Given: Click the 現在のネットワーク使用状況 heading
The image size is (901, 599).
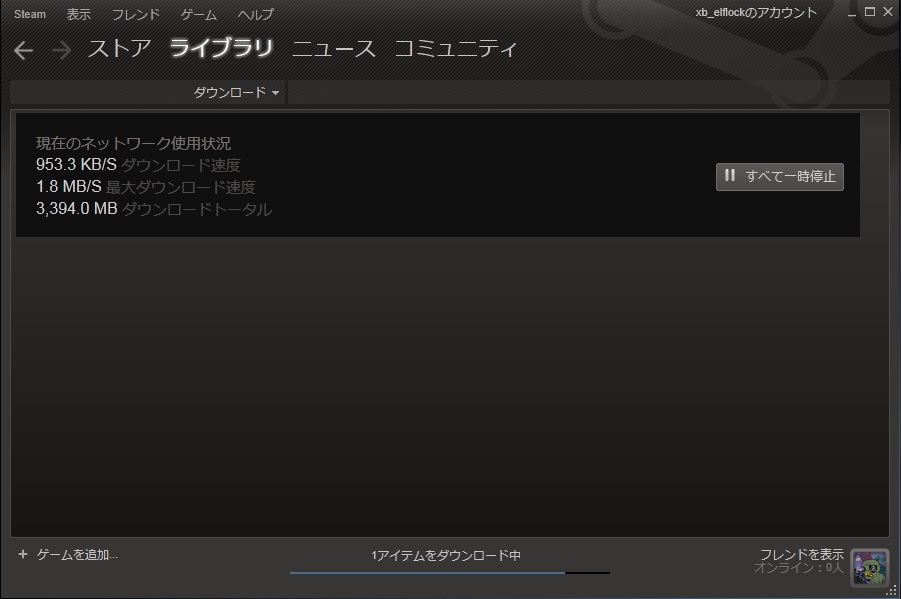Looking at the screenshot, I should pos(133,143).
